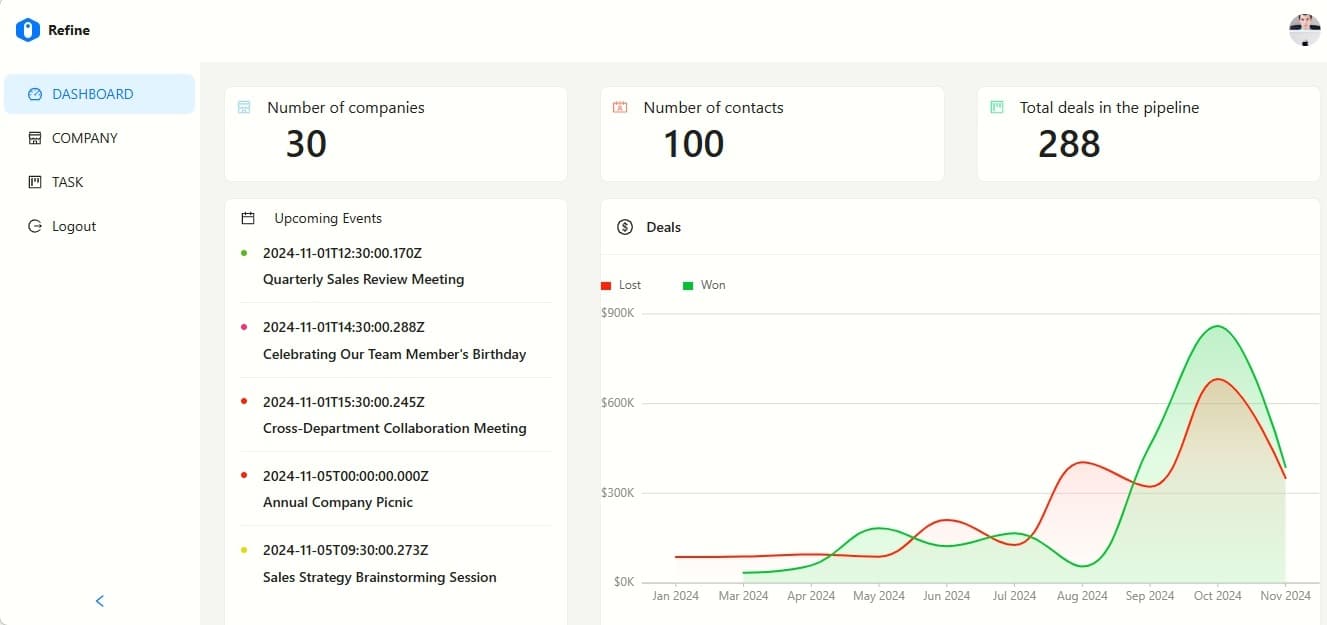Click the Refine brand name text
This screenshot has height=625, width=1327.
click(69, 30)
